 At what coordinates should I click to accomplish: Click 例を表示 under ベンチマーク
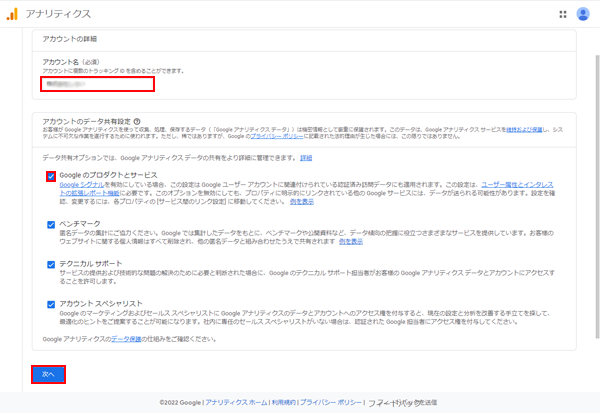click(351, 241)
